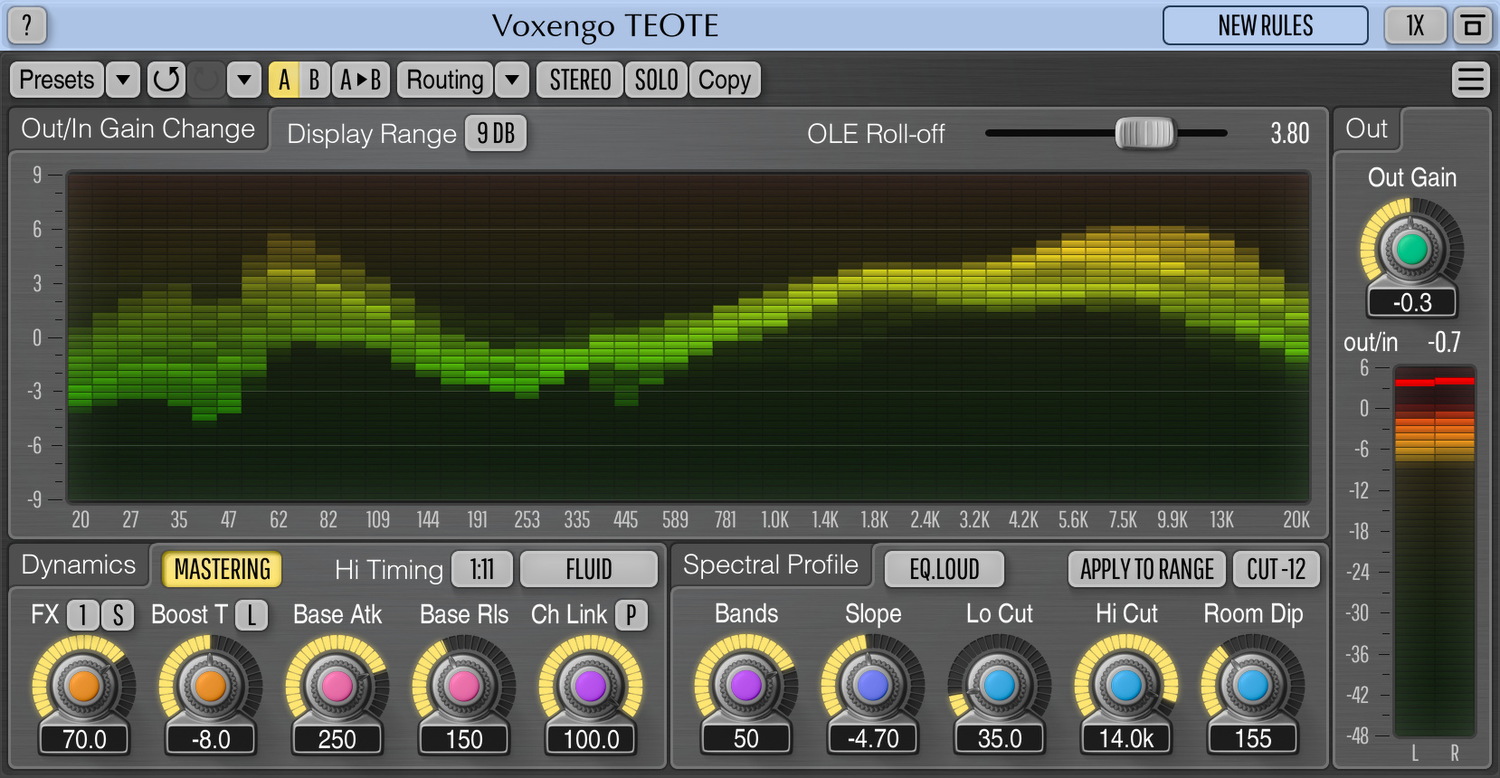Click the Ch Link purple knob
The height and width of the screenshot is (778, 1500).
591,686
